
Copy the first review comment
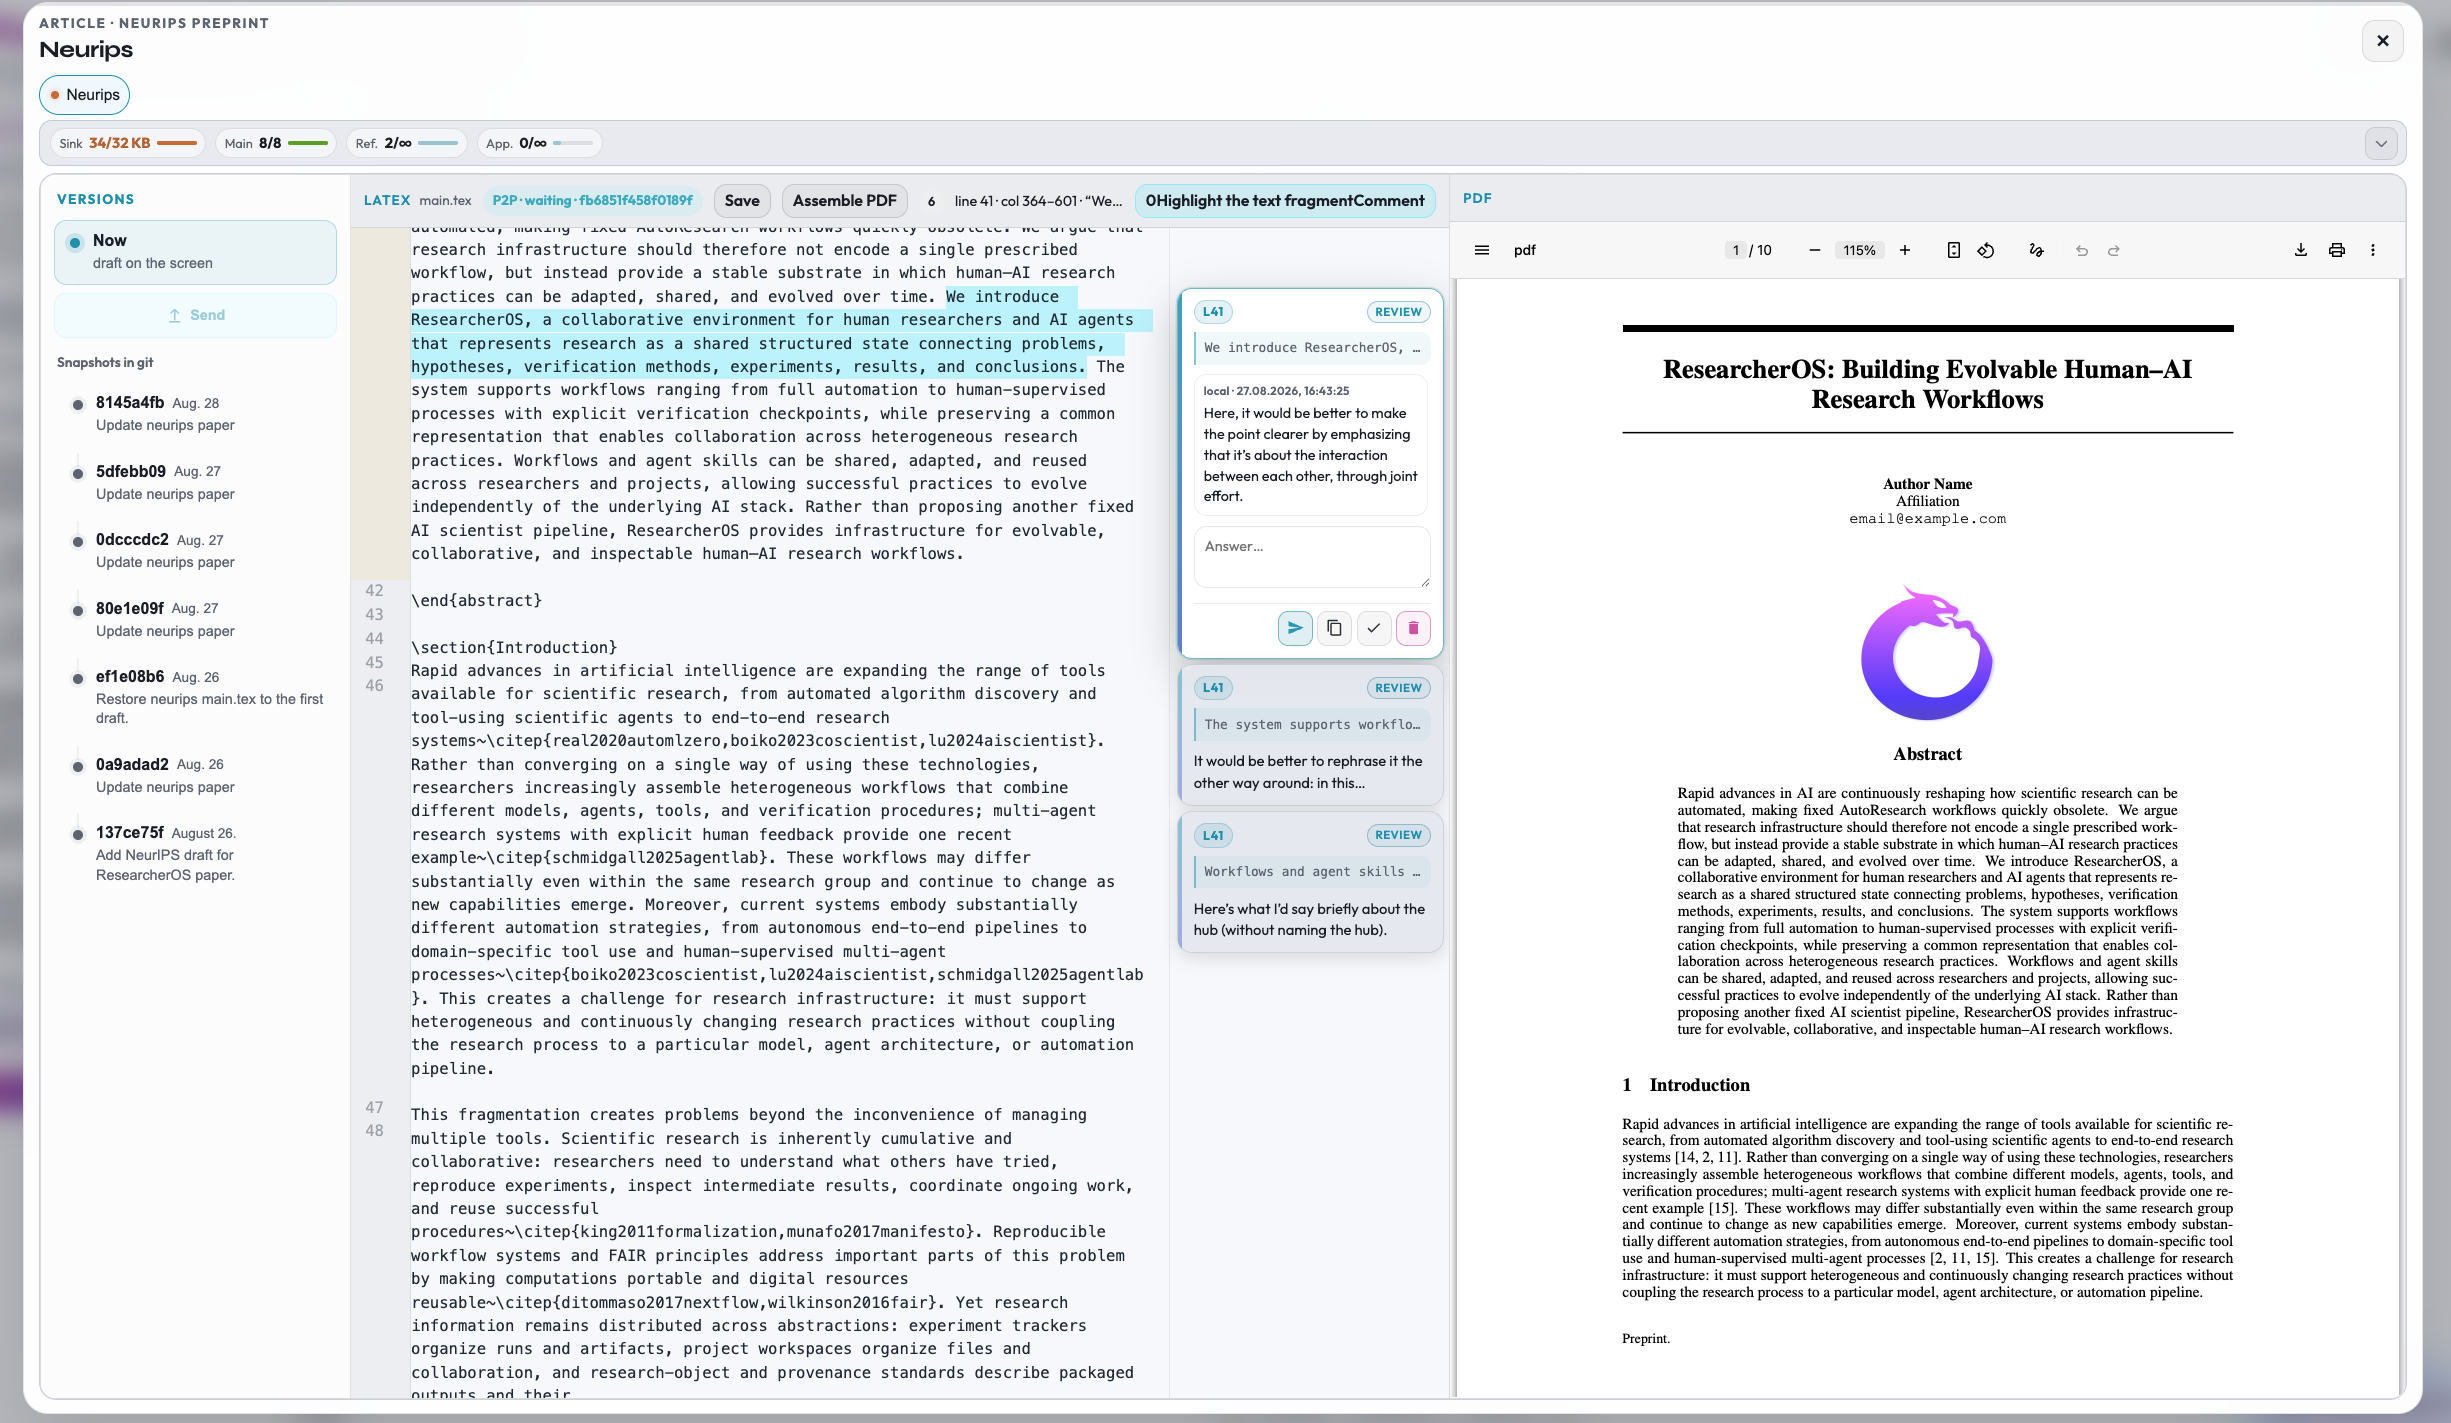(x=1334, y=628)
